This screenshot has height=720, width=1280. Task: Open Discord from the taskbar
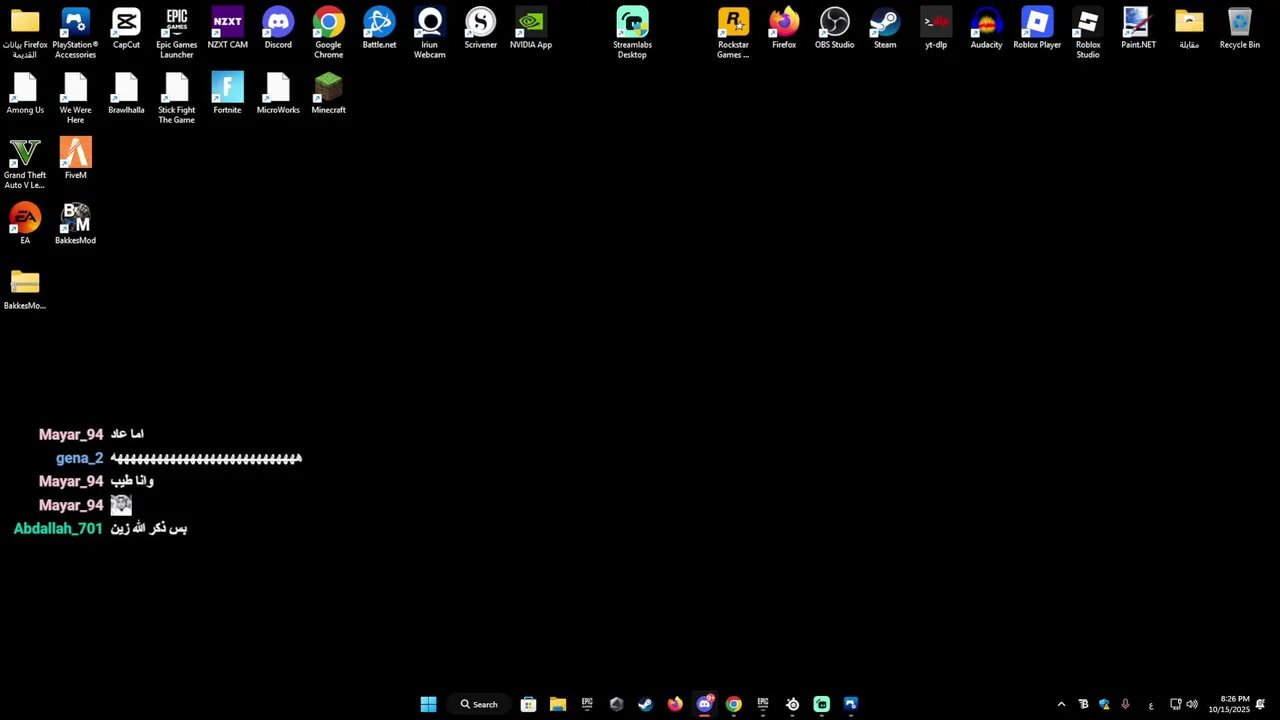coord(704,704)
